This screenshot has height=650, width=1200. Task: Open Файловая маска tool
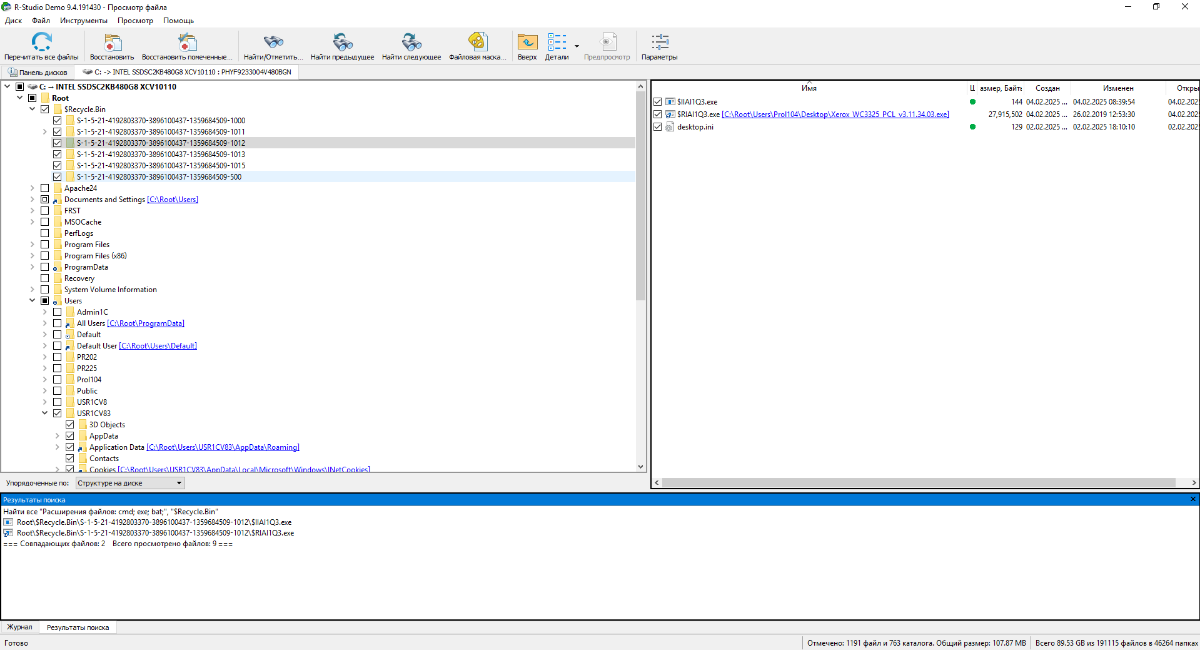pyautogui.click(x=478, y=42)
